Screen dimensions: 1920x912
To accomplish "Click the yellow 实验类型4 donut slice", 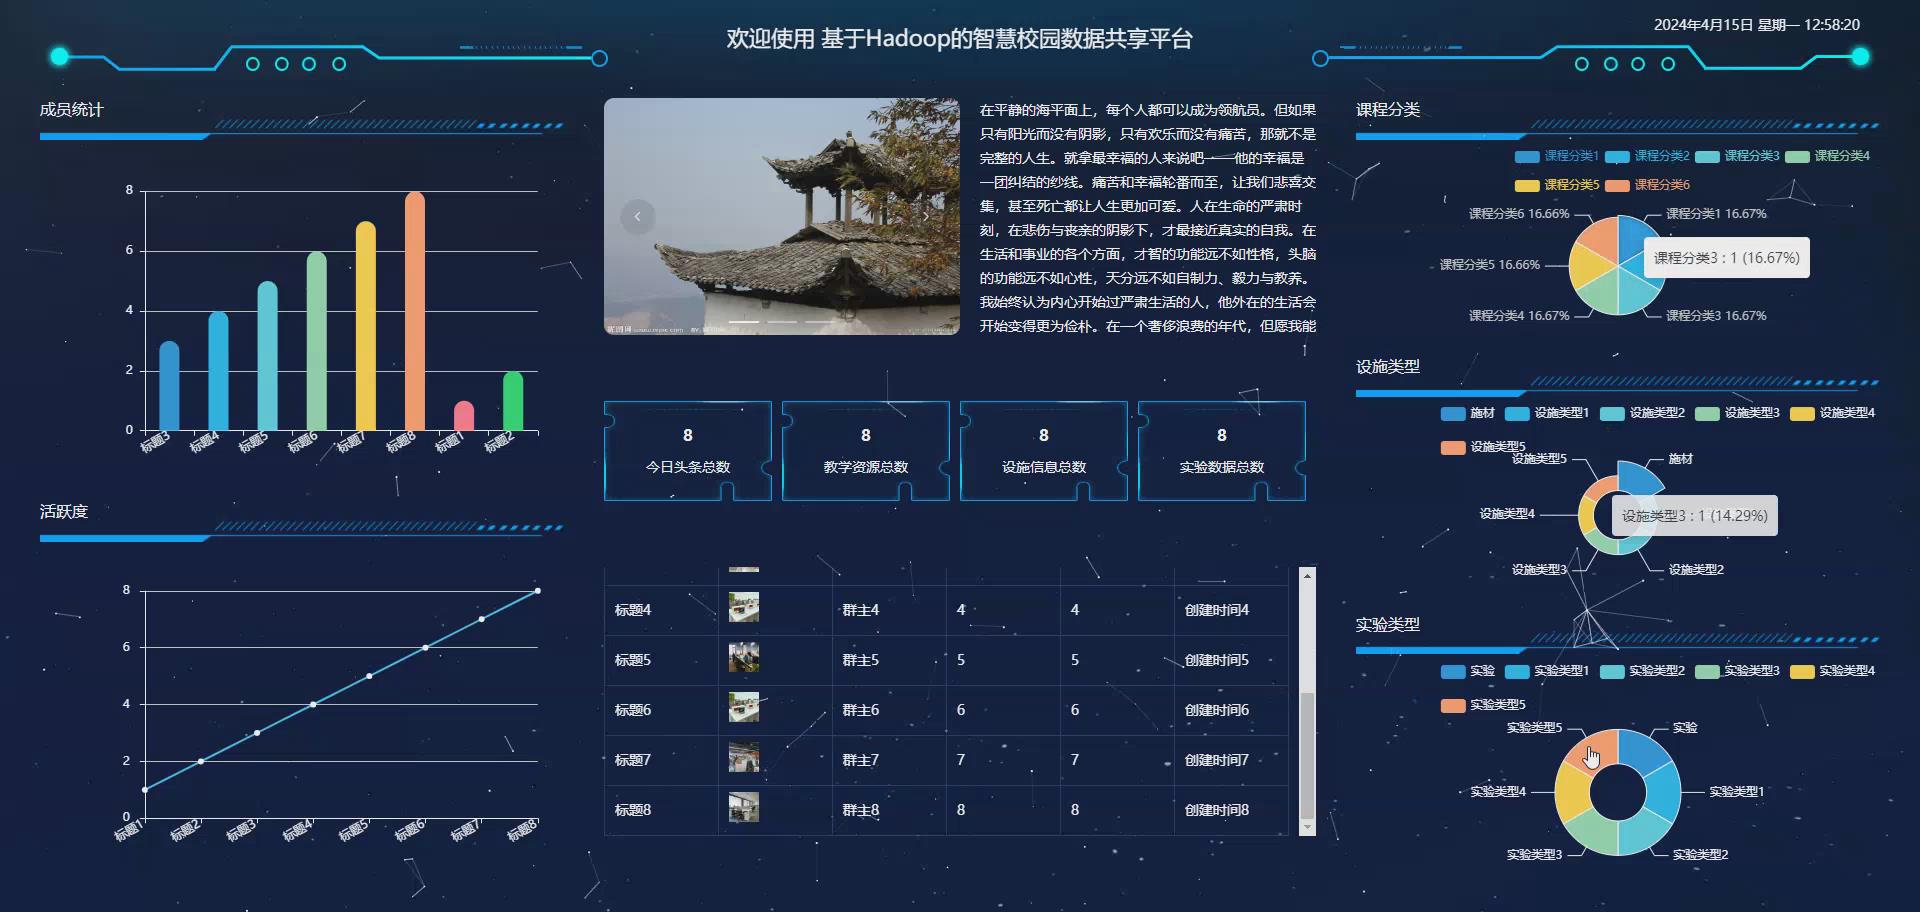I will 1572,793.
